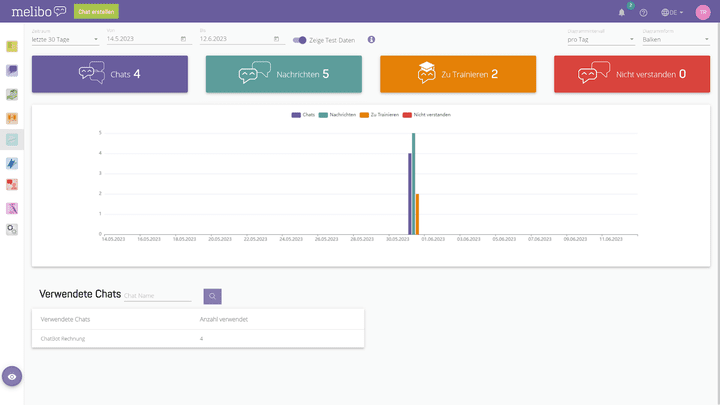Click the yellow sidebar icon at top
720x405 pixels.
click(x=12, y=47)
